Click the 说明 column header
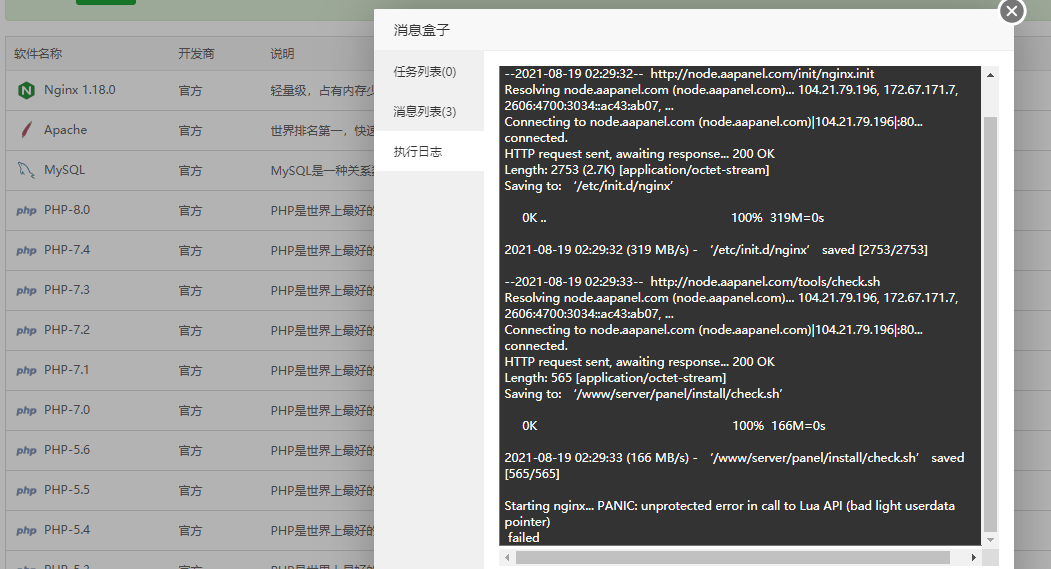1051x569 pixels. coord(282,54)
